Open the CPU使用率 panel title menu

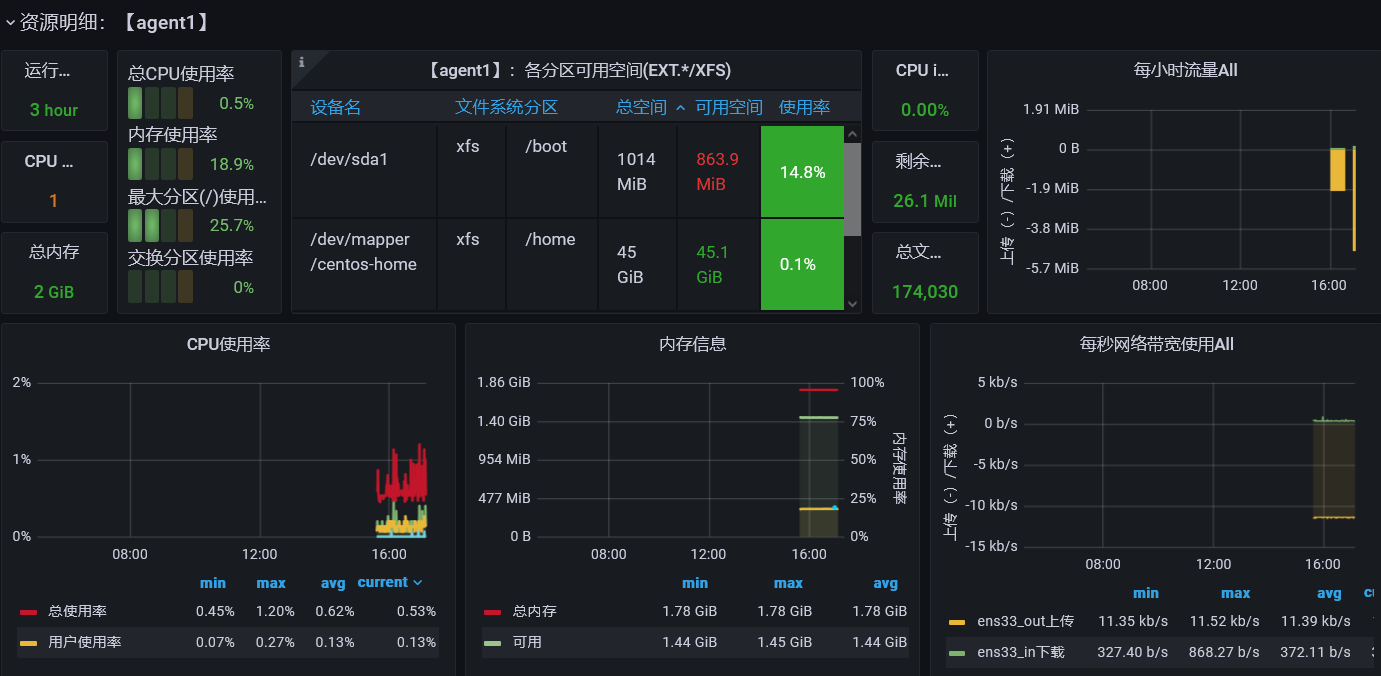[228, 344]
